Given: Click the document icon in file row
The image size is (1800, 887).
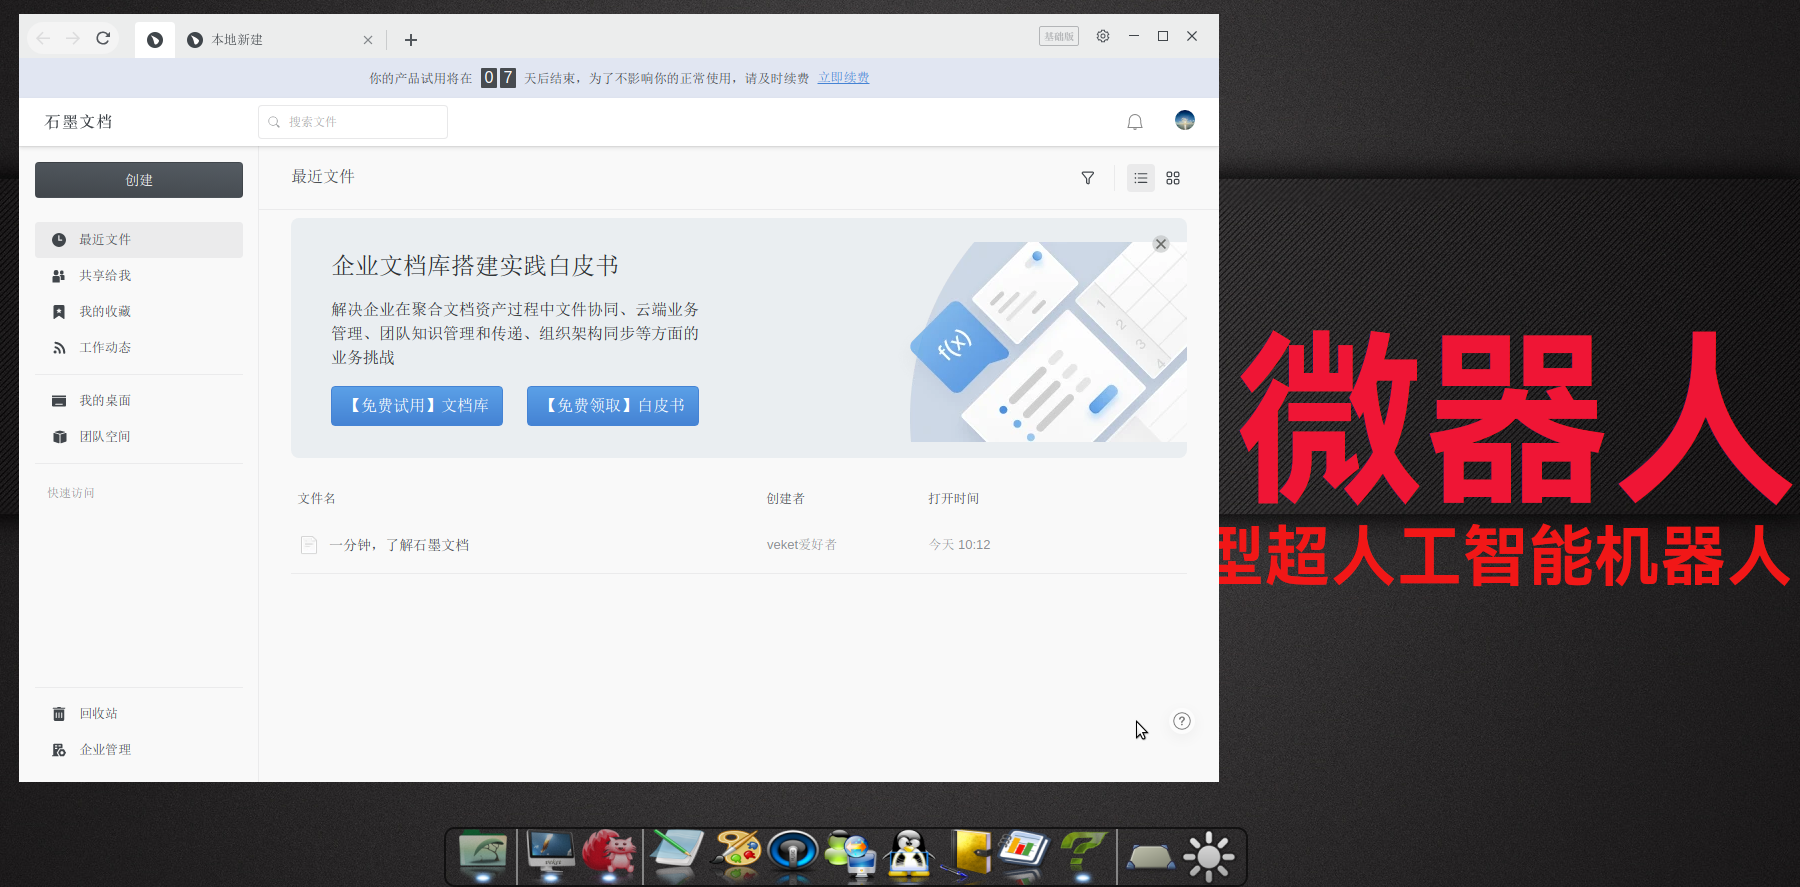Looking at the screenshot, I should coord(309,545).
